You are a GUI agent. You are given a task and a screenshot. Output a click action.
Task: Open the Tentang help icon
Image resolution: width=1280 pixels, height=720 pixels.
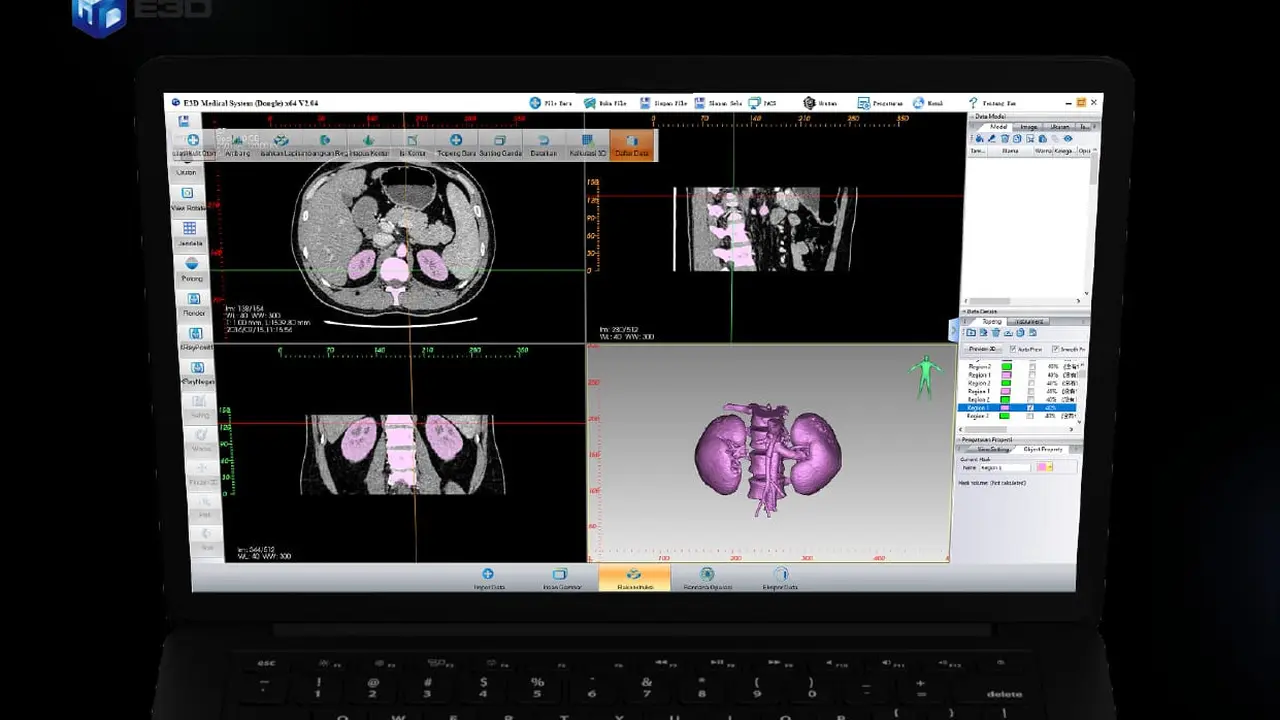tap(973, 103)
